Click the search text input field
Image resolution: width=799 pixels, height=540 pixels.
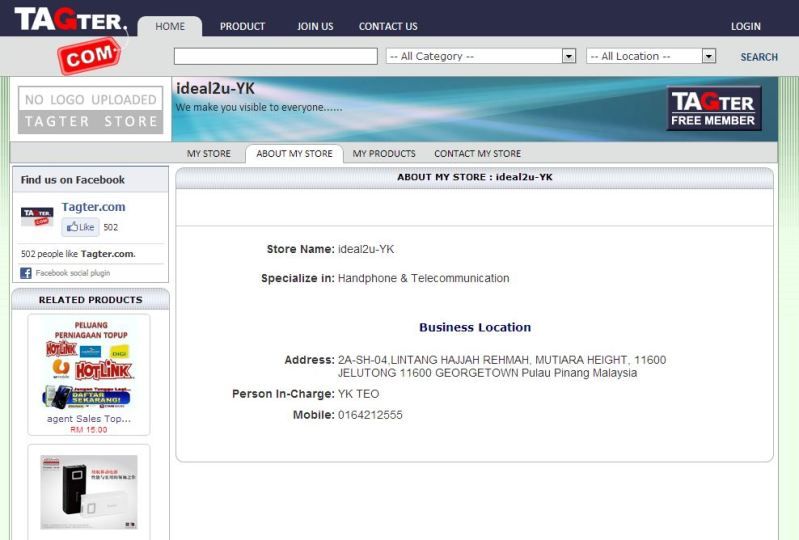tap(275, 57)
